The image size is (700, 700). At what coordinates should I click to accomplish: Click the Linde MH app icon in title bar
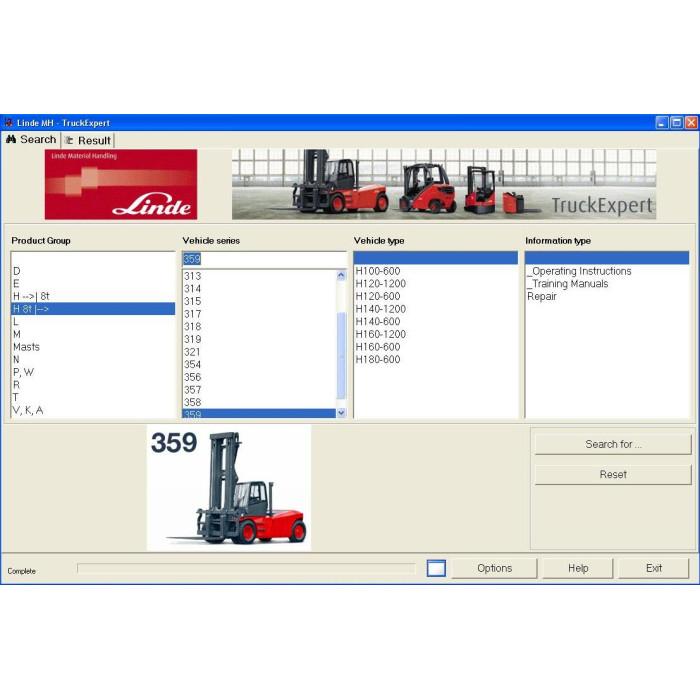8,123
